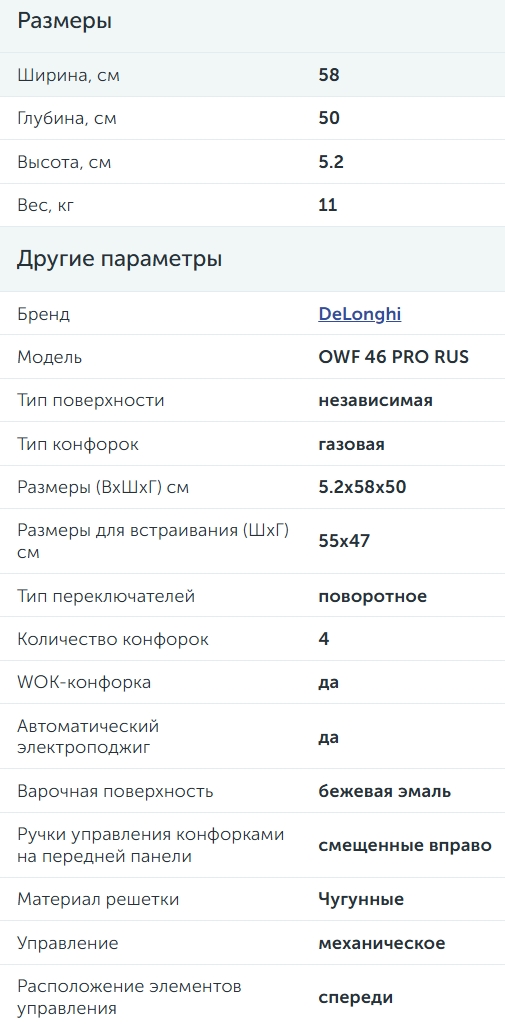Click the Количество конфорок value 4

tap(324, 639)
